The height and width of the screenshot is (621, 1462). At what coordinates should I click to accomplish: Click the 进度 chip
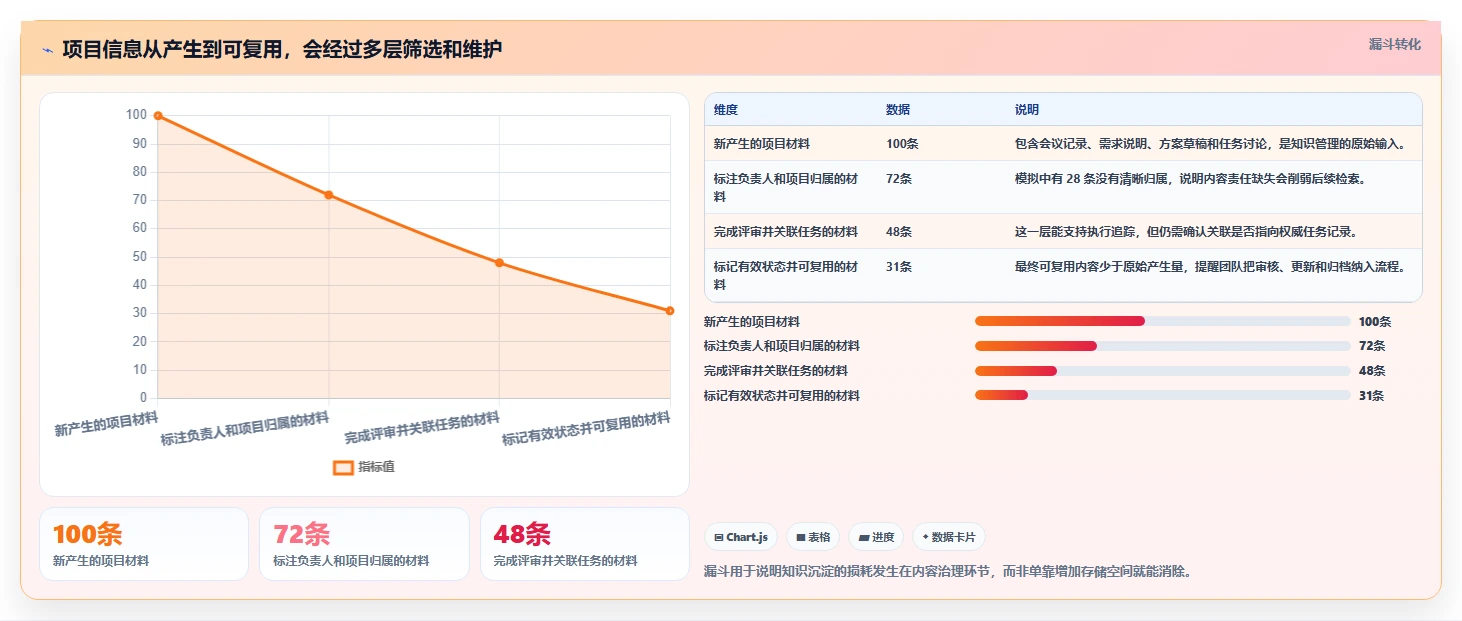pyautogui.click(x=876, y=537)
